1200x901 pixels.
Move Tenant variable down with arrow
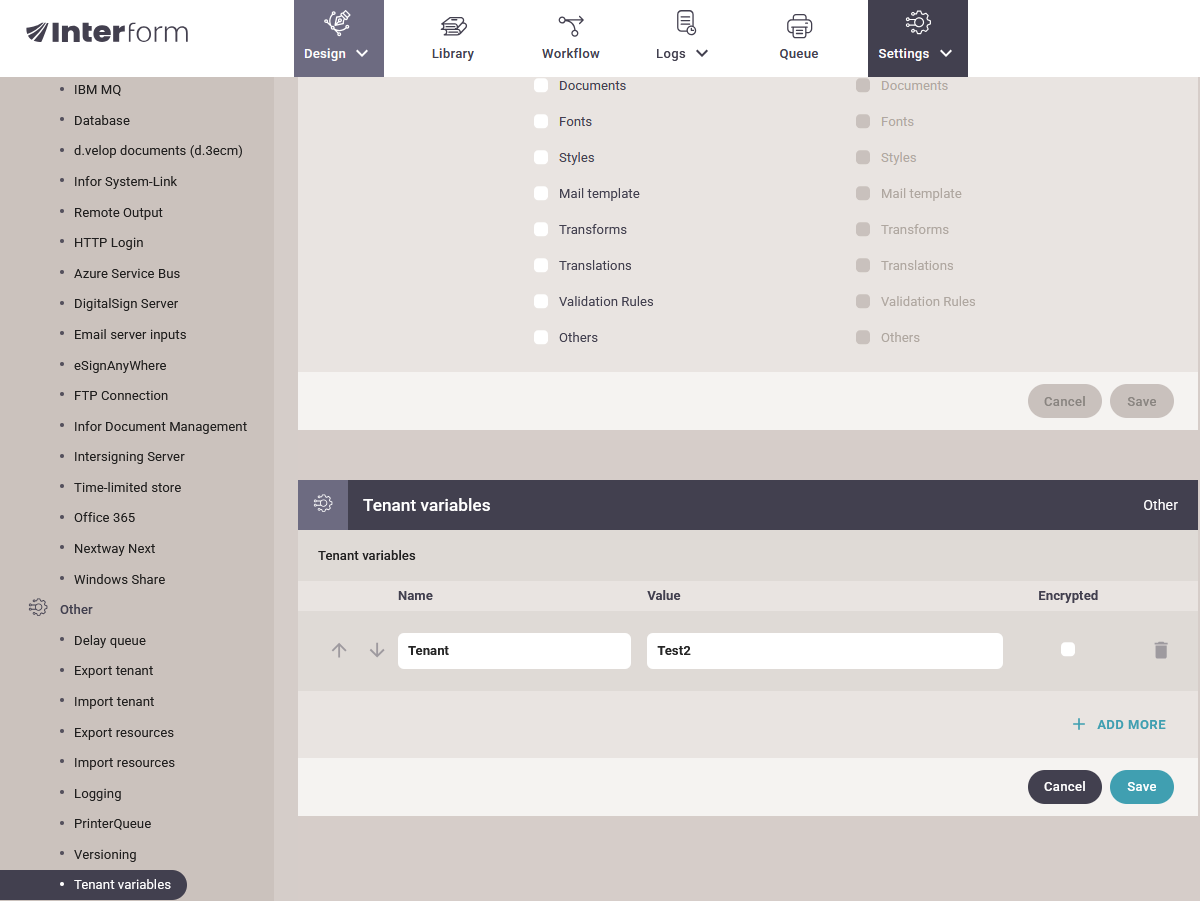click(377, 650)
